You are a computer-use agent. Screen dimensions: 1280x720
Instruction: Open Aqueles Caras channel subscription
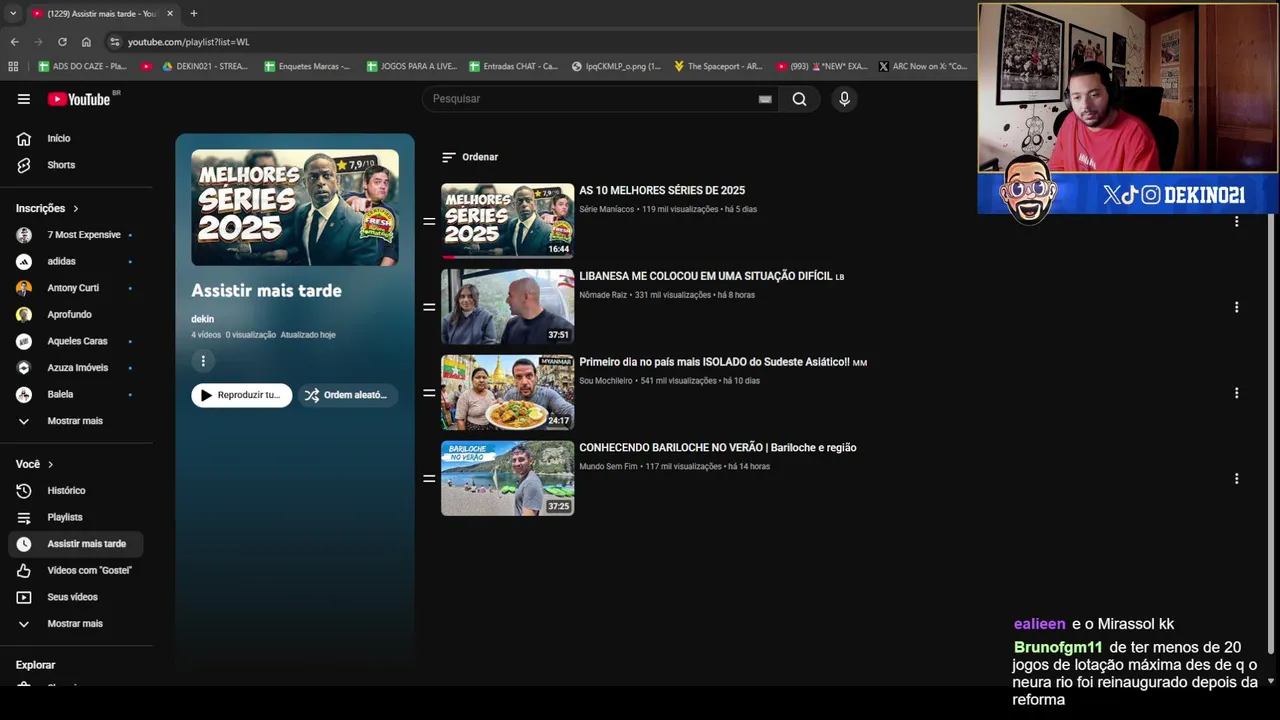click(77, 341)
